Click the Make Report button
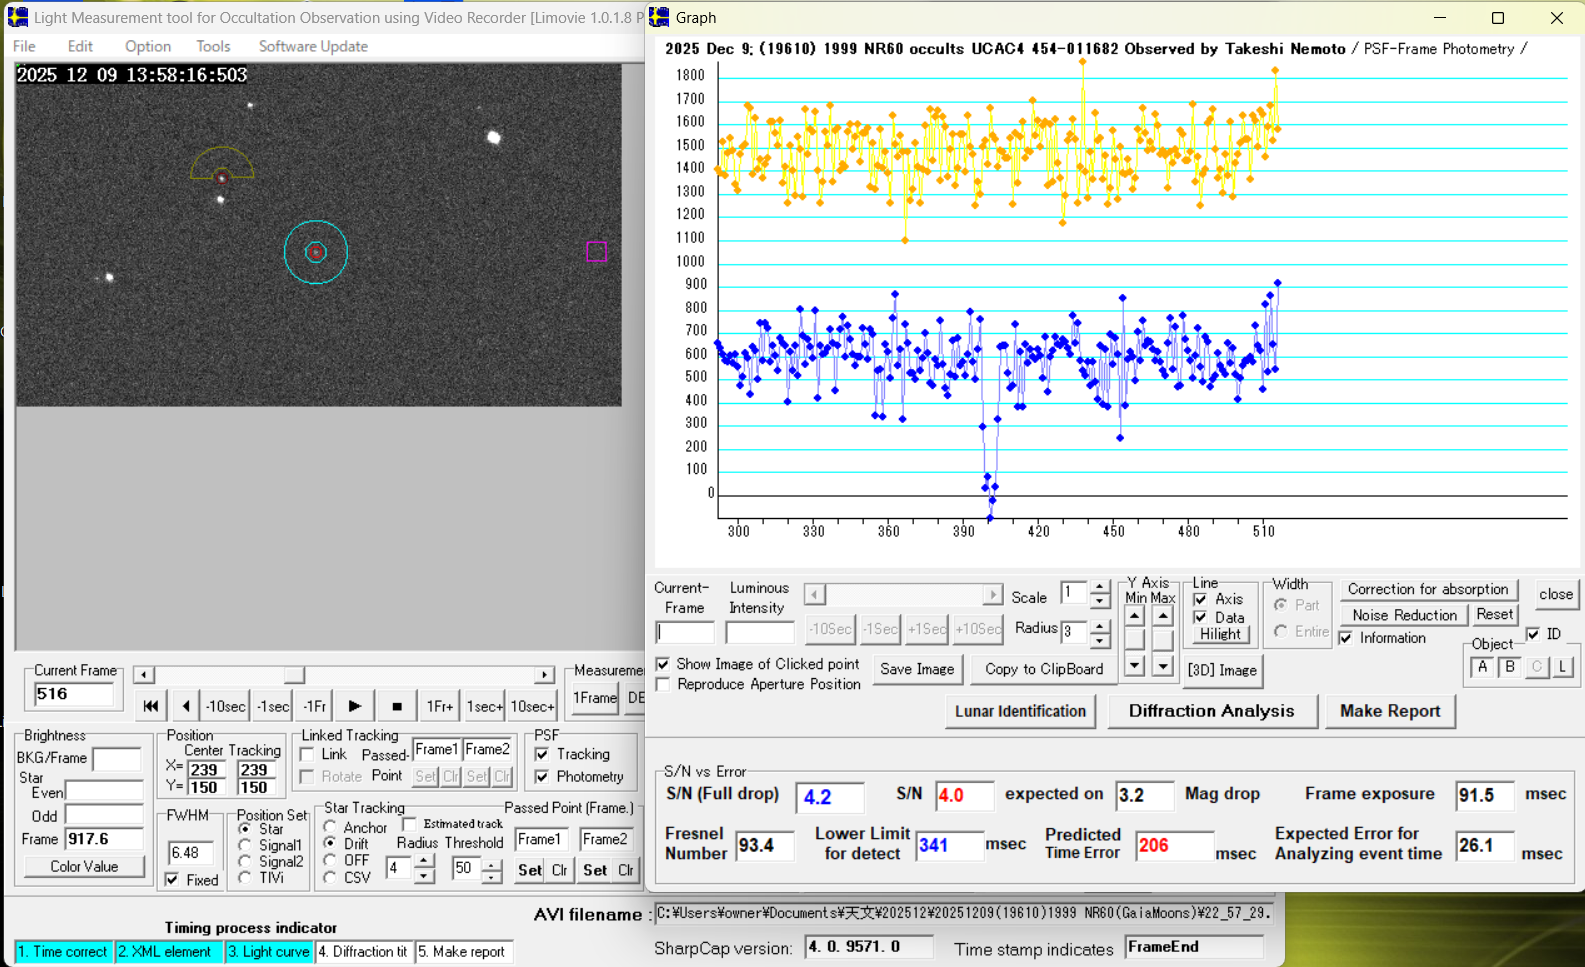This screenshot has height=967, width=1585. click(1389, 711)
